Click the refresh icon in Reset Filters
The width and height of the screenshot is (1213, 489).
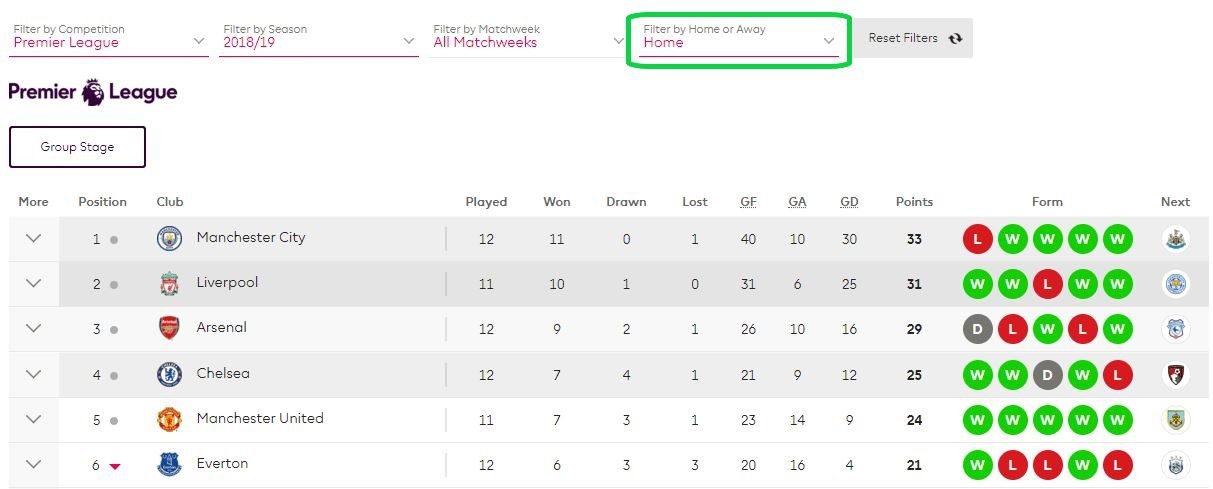pos(955,38)
